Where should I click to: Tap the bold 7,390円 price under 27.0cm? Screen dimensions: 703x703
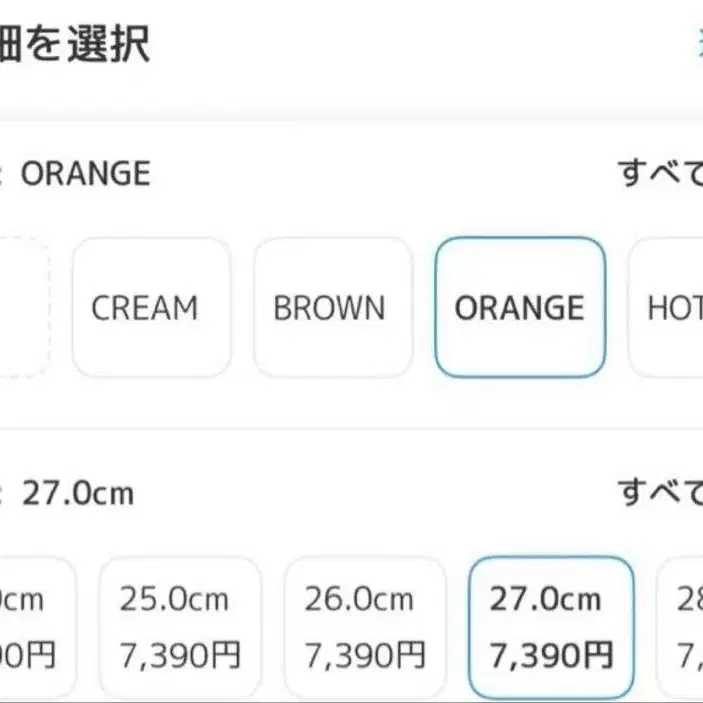point(550,656)
